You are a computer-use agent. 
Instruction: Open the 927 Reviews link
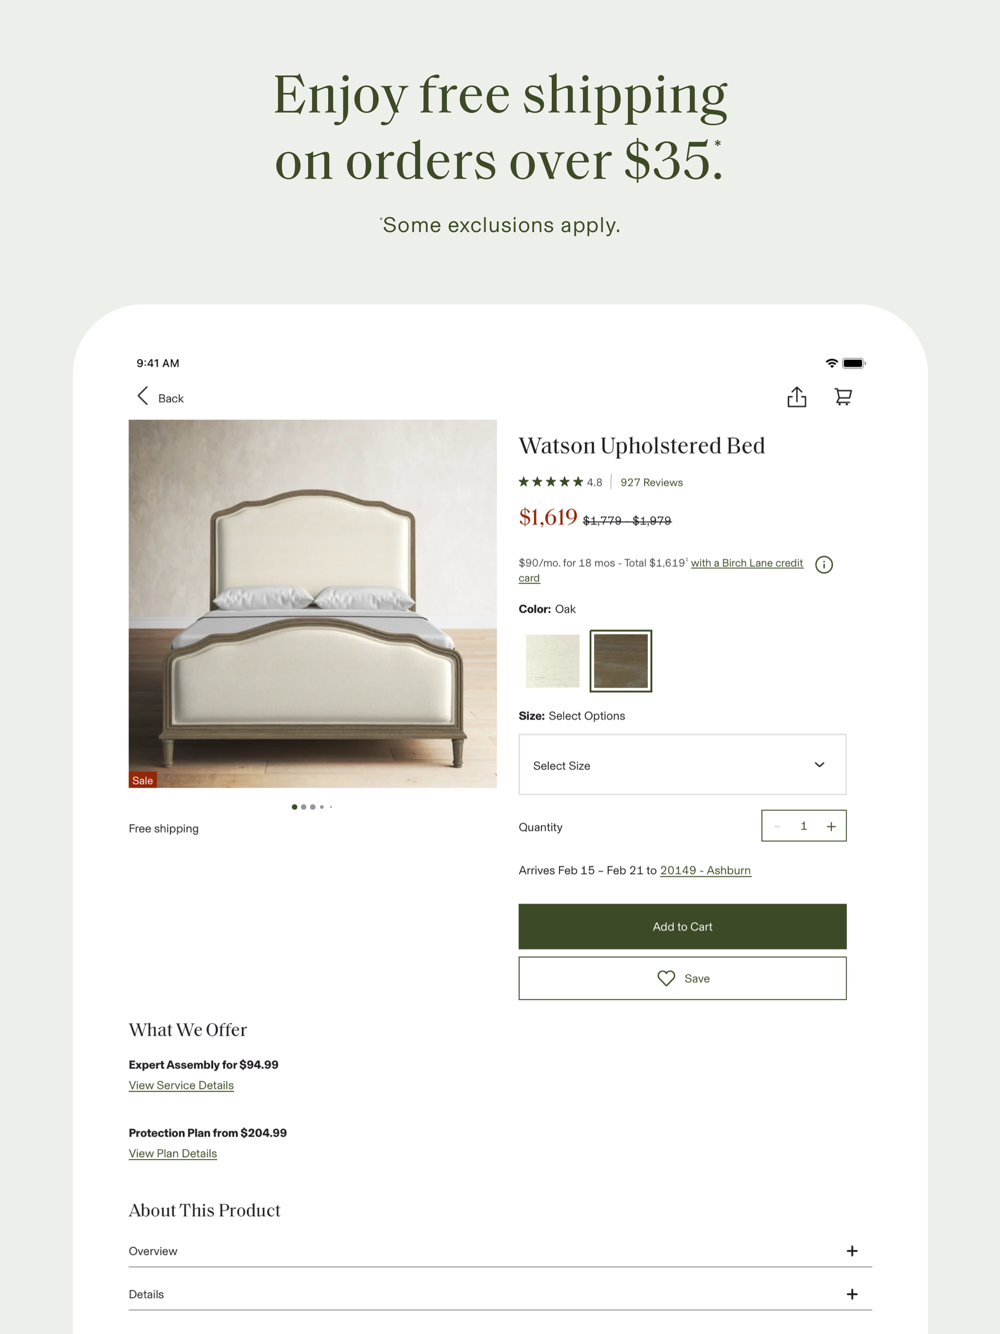click(651, 482)
